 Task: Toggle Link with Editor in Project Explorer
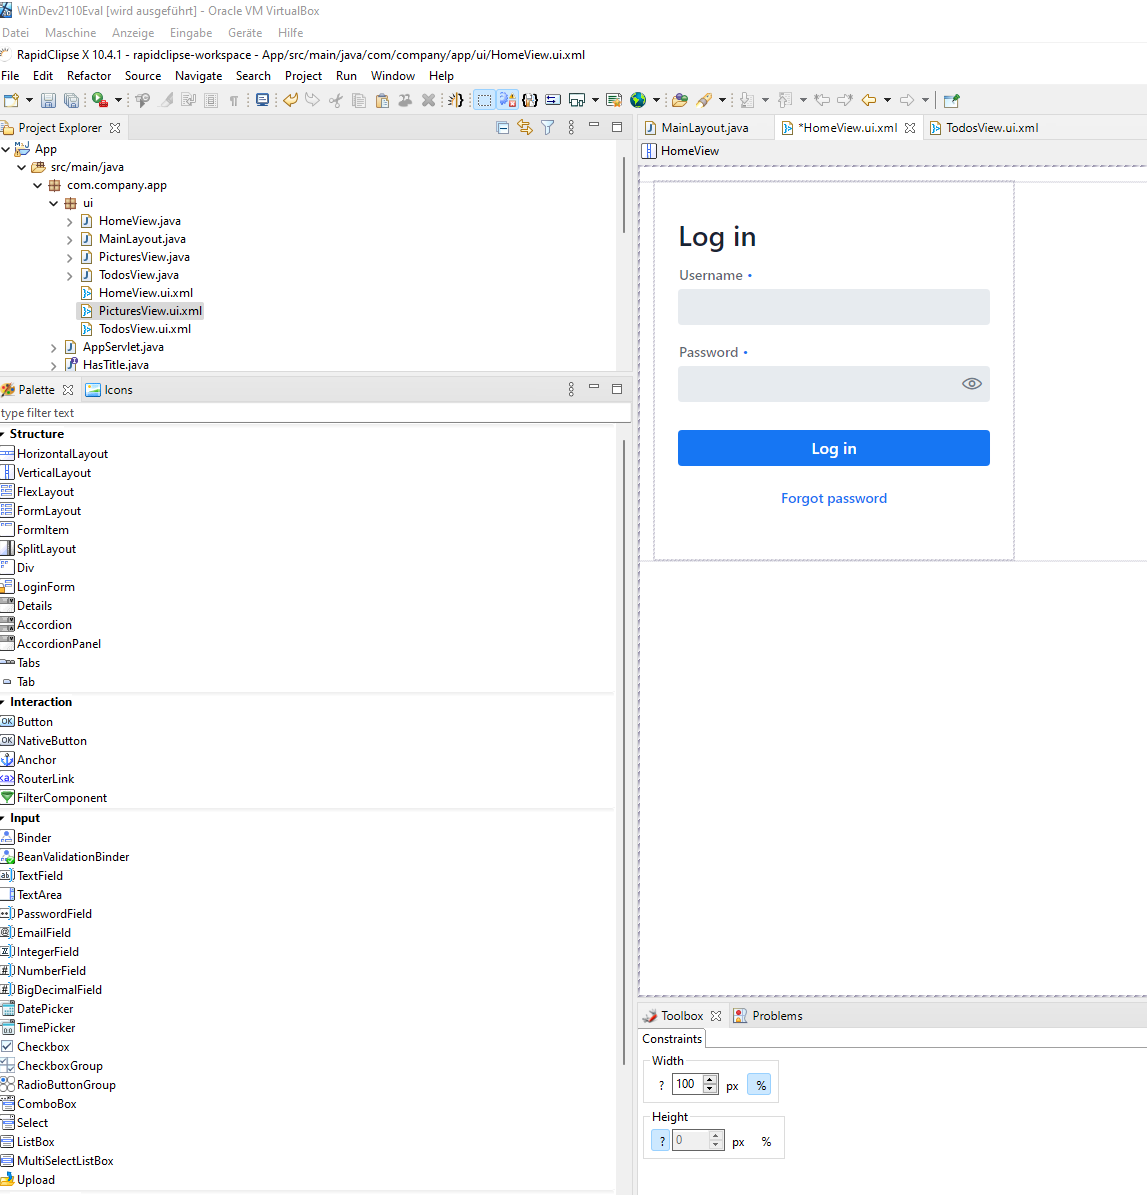[x=525, y=127]
